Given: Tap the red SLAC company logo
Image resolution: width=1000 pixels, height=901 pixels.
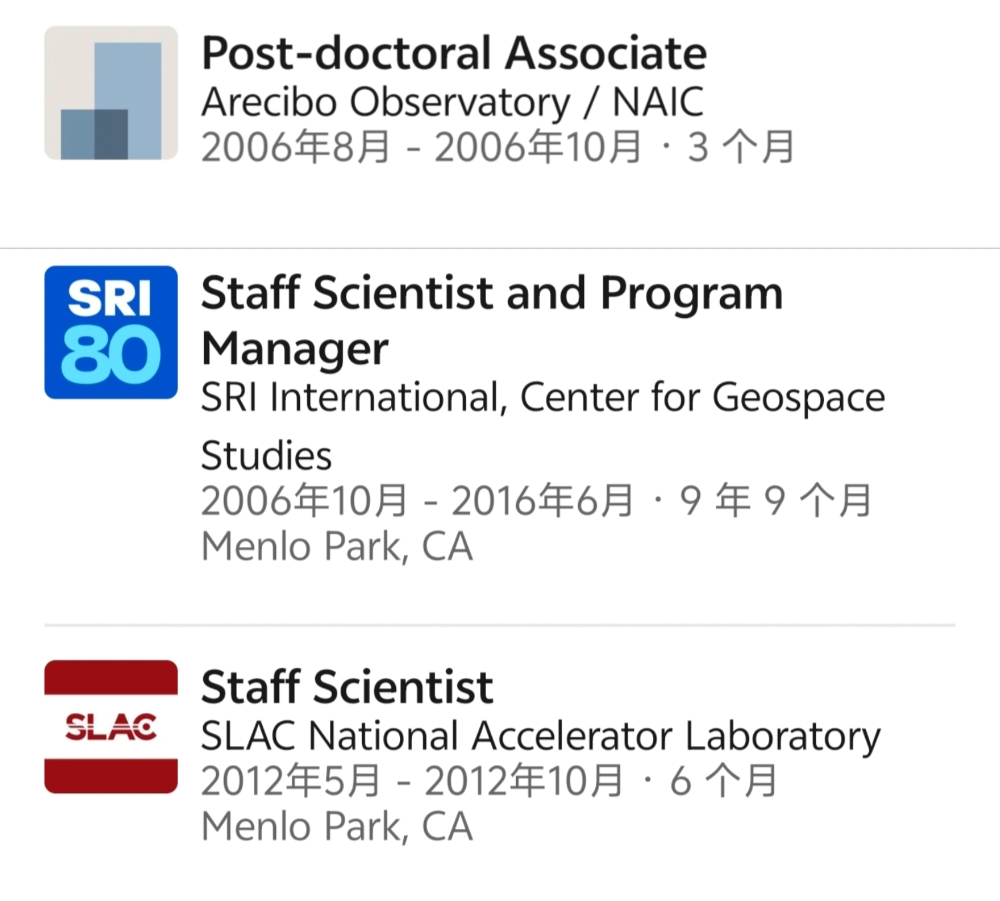Looking at the screenshot, I should pos(111,727).
